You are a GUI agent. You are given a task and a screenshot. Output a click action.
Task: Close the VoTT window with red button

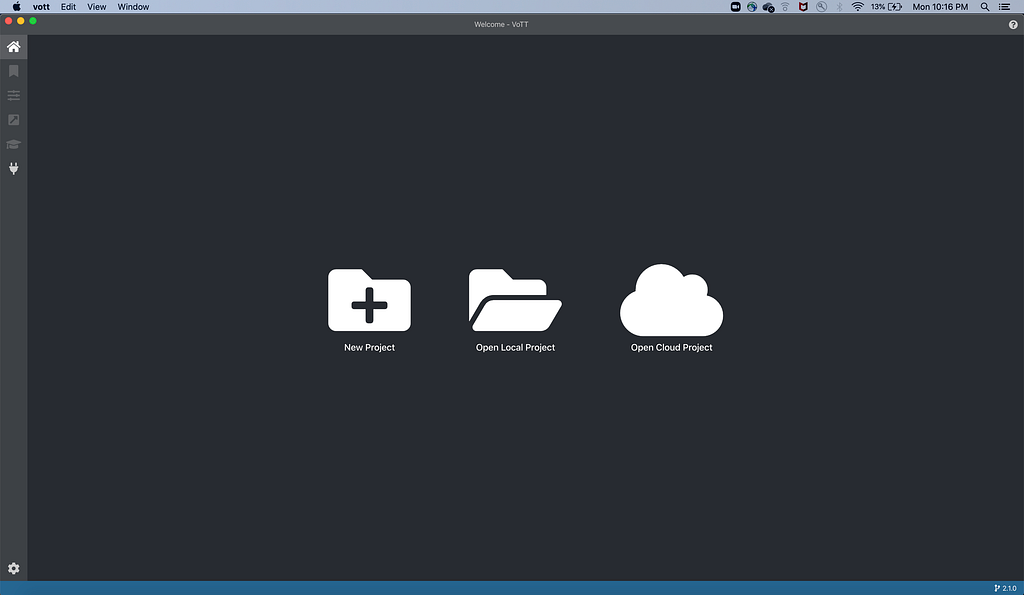pyautogui.click(x=8, y=21)
